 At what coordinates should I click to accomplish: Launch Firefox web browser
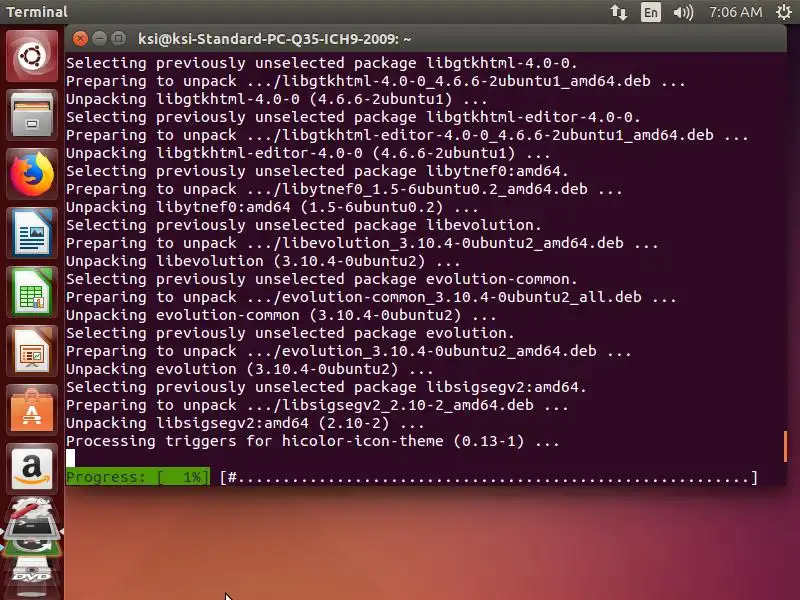tap(32, 174)
